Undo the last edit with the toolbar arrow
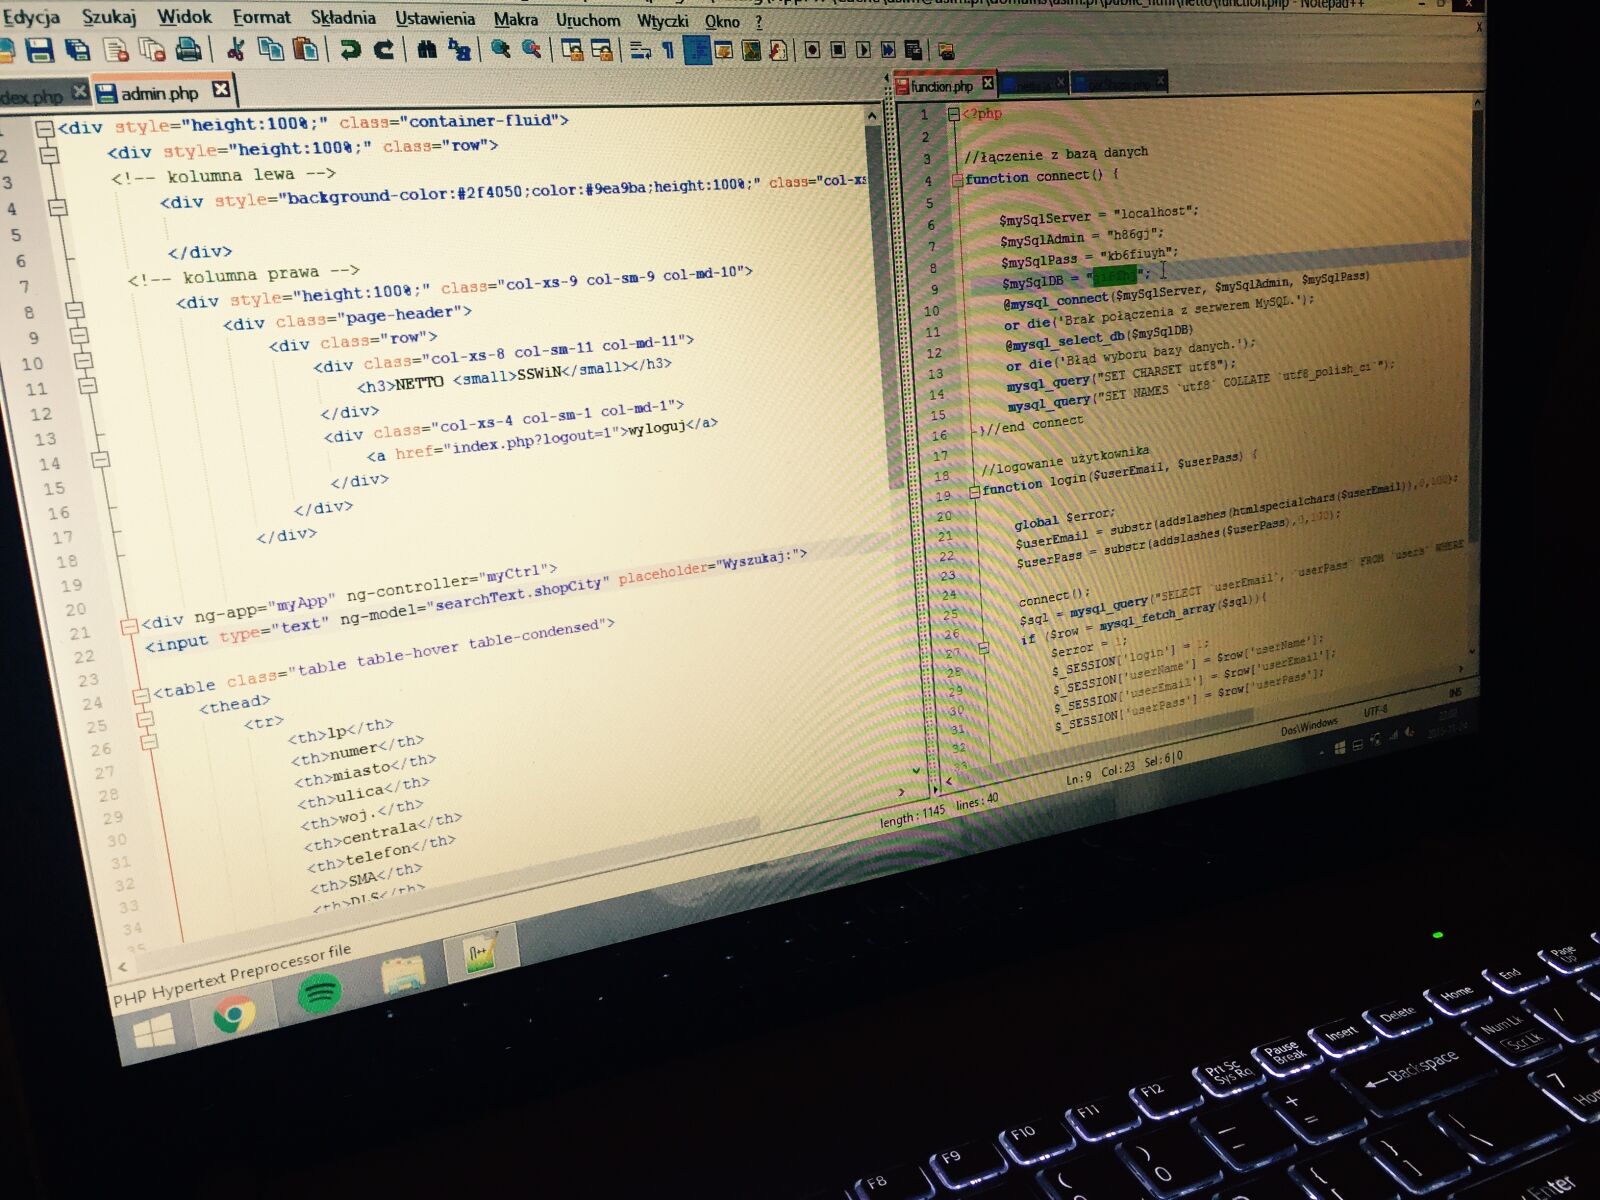Screen dimensions: 1600x1200 (350, 48)
